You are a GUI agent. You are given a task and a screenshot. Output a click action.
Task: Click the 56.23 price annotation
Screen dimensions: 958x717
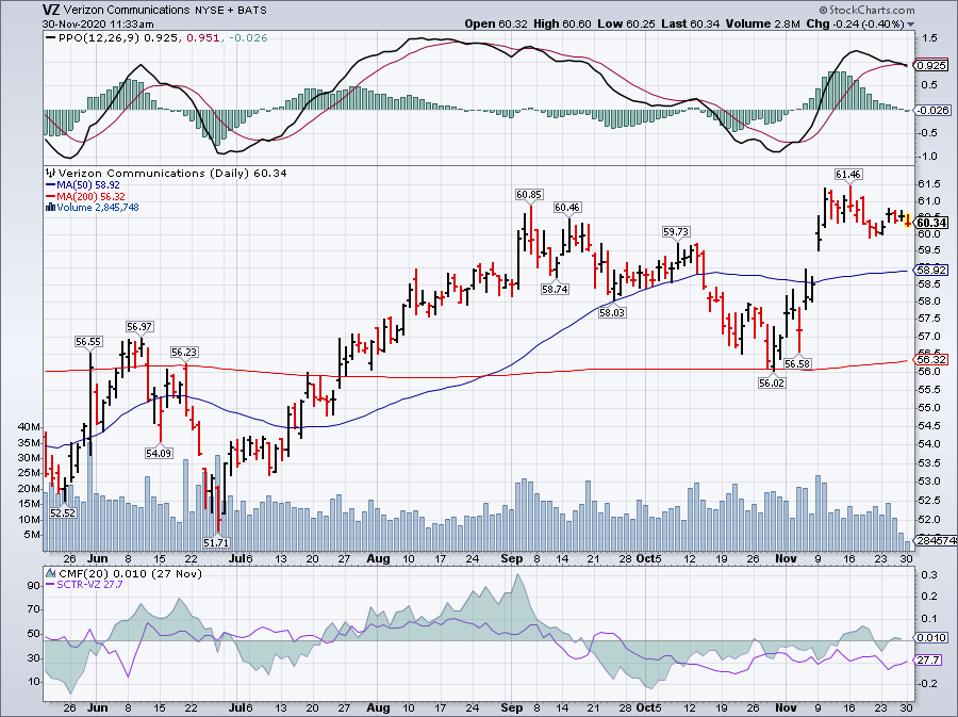[185, 352]
